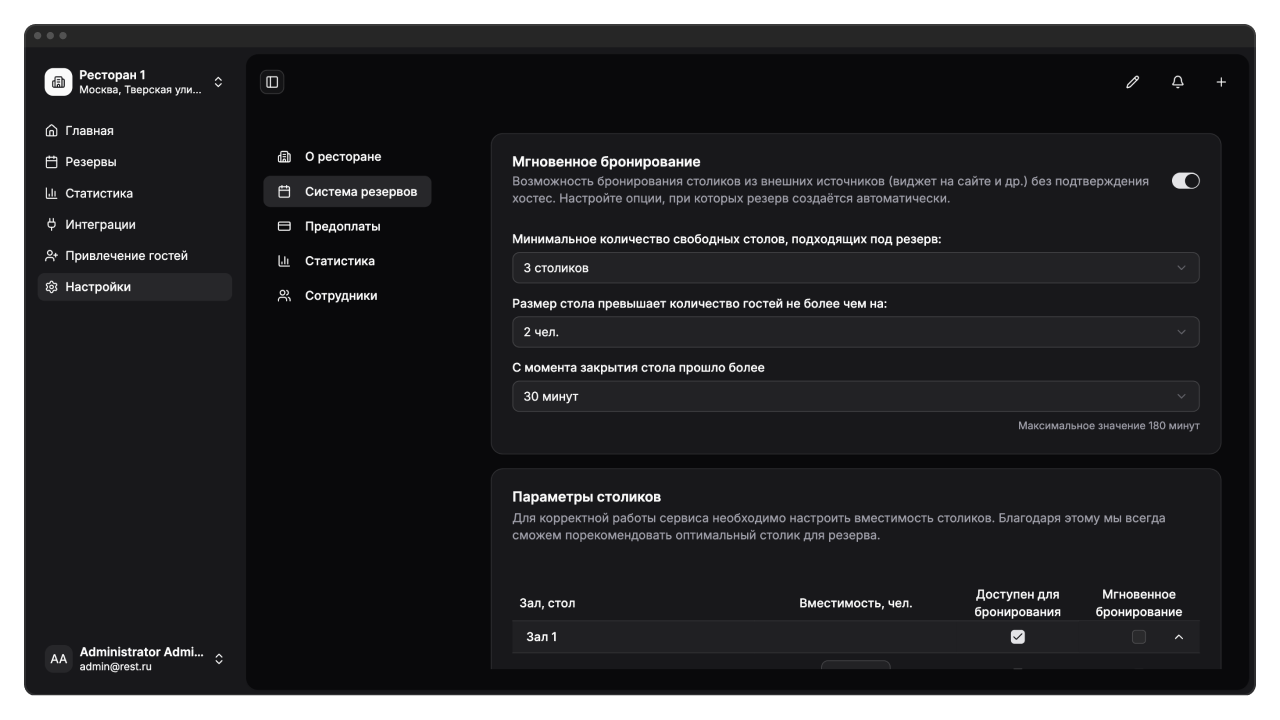Screen dimensions: 1280x720
Task: Click the AA user avatar
Action: click(59, 659)
